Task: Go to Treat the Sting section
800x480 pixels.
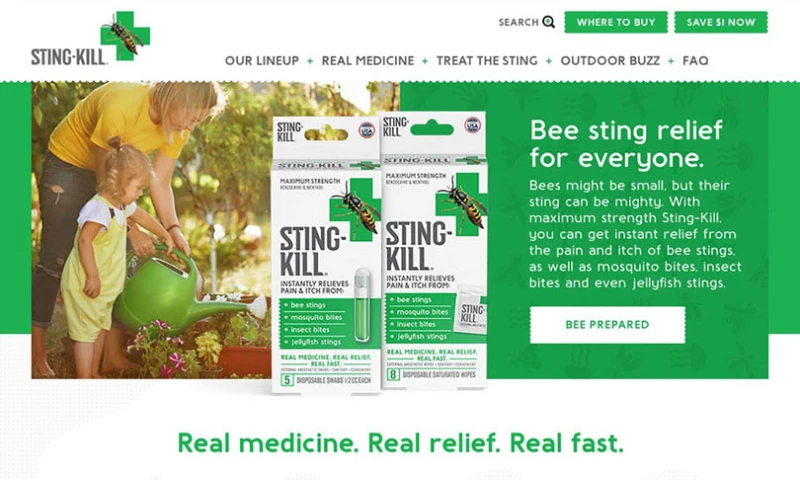Action: (x=487, y=61)
